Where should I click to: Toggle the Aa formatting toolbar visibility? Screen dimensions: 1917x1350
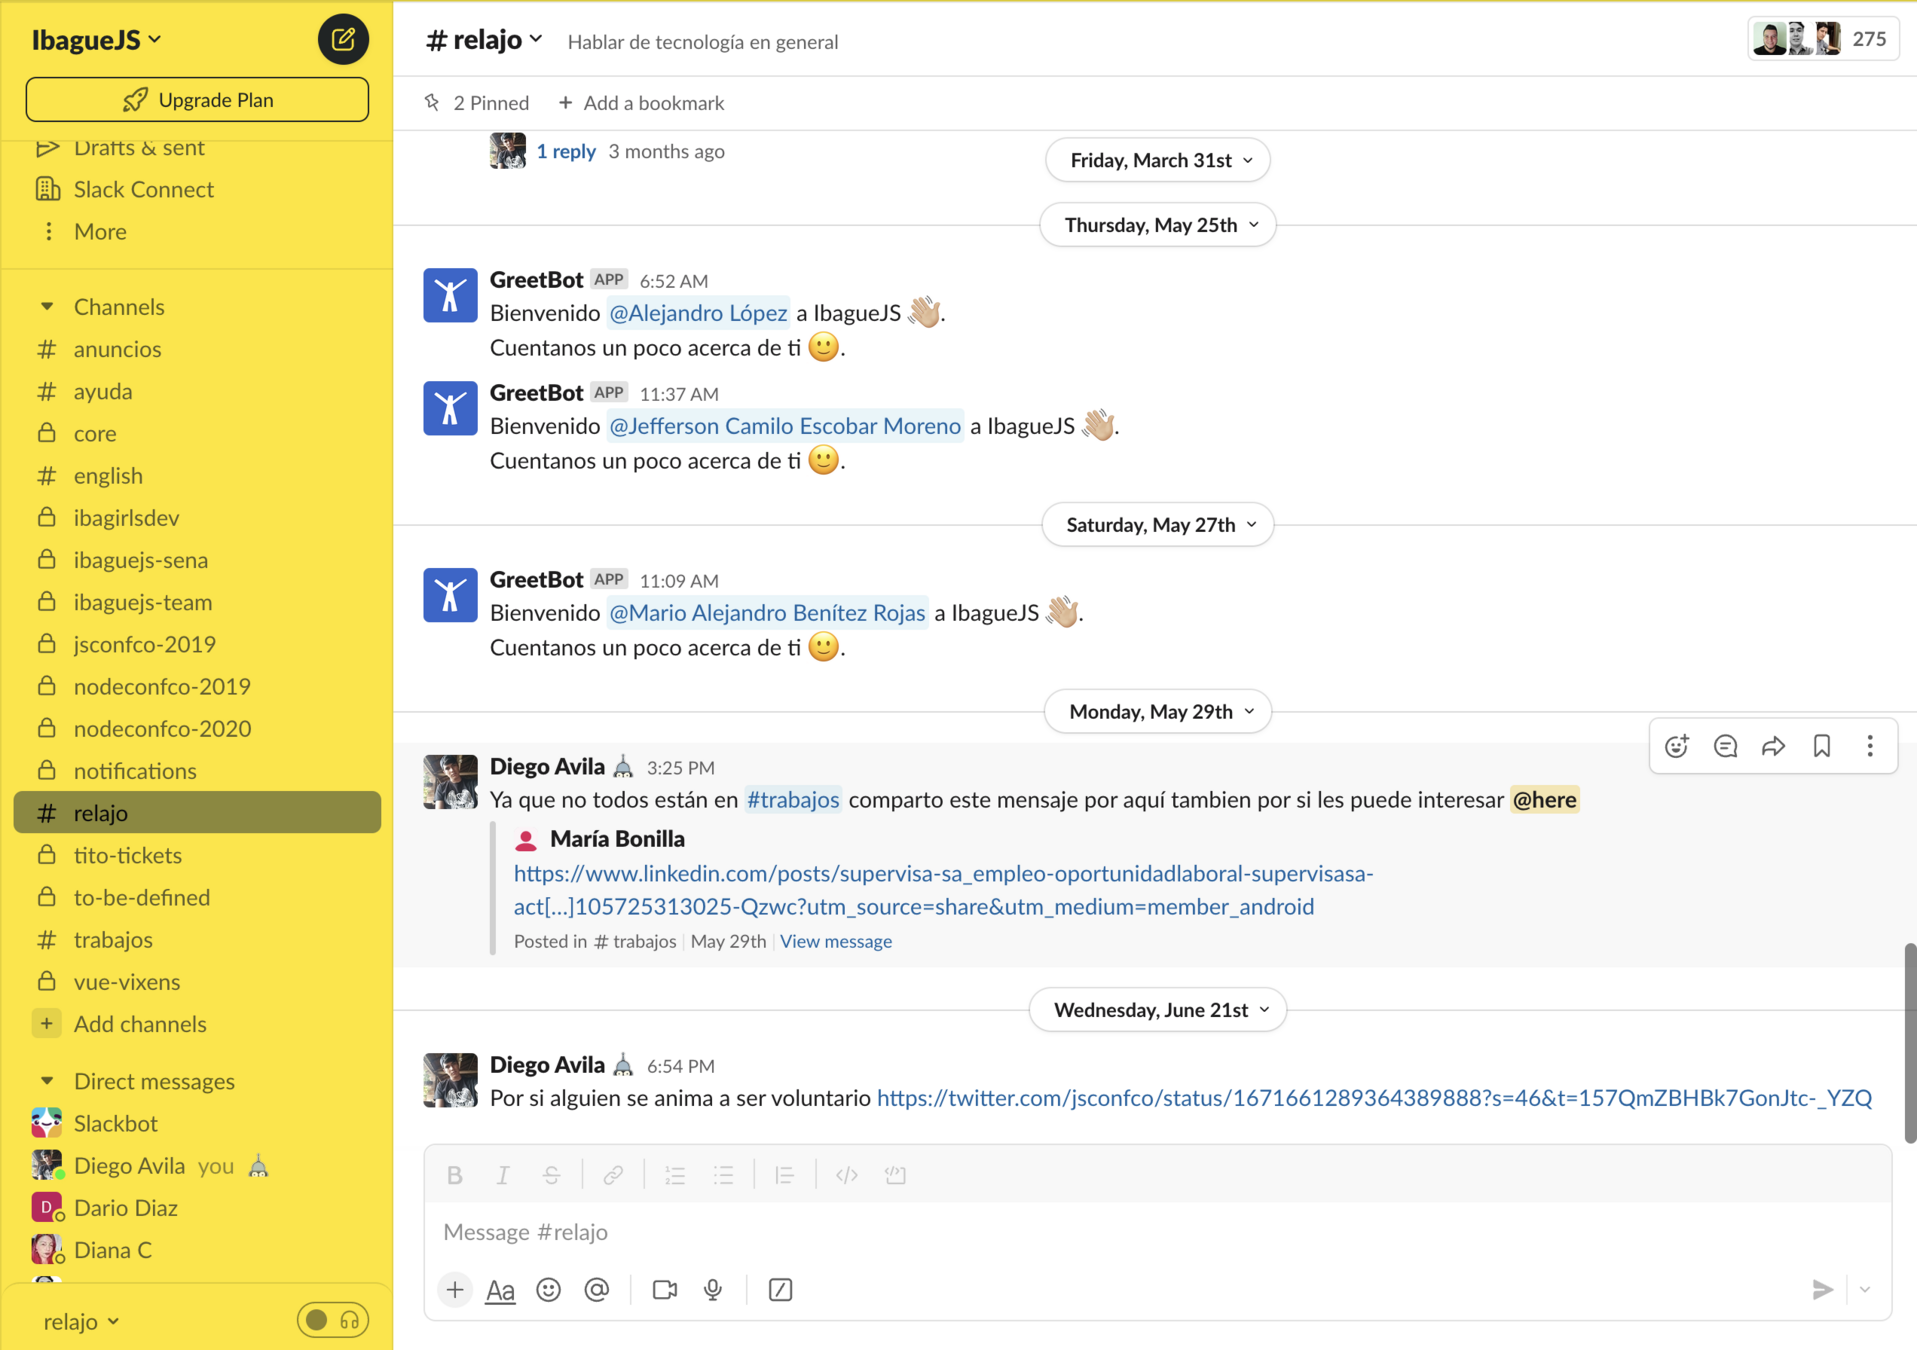[x=500, y=1290]
